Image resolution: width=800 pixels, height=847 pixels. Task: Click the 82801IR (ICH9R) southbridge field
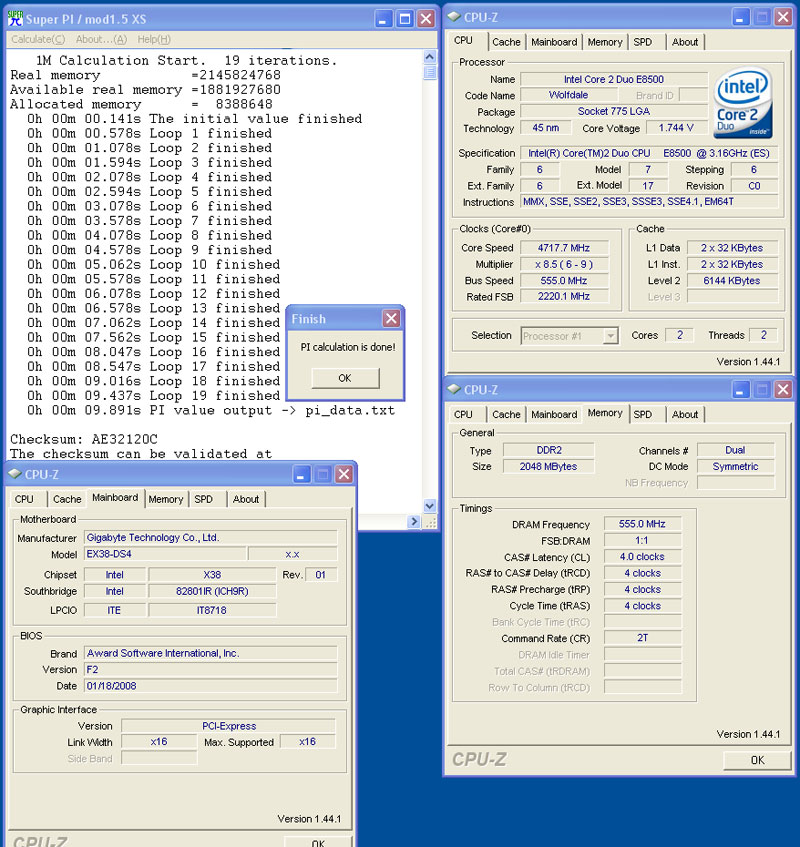[x=212, y=591]
